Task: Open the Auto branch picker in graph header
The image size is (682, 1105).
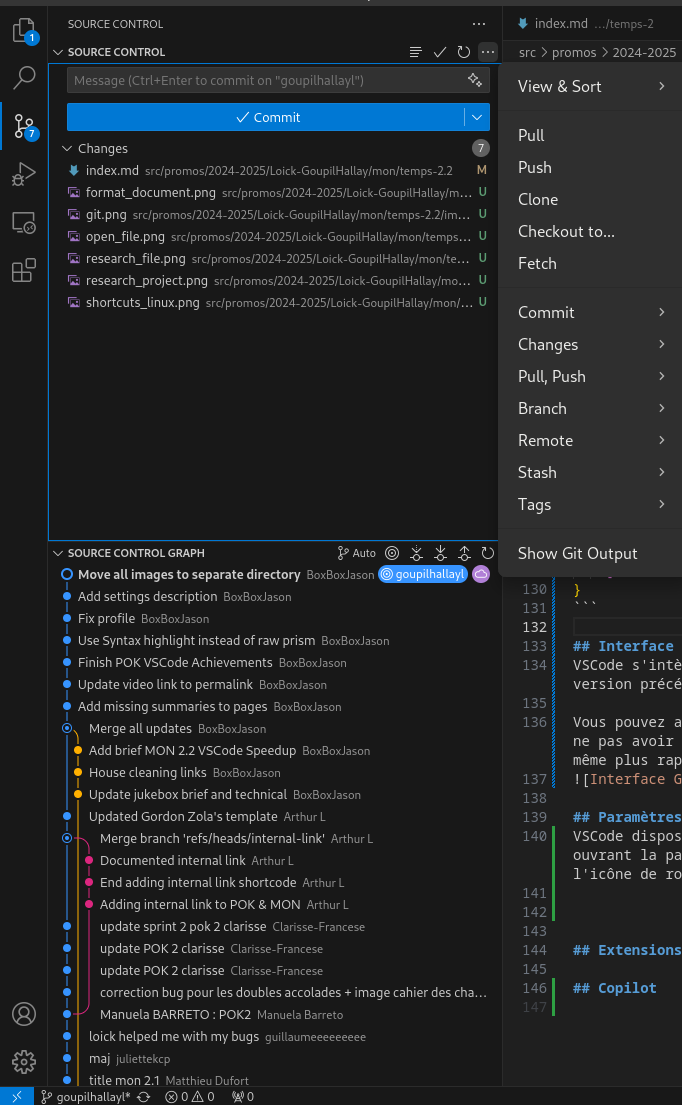Action: 356,553
